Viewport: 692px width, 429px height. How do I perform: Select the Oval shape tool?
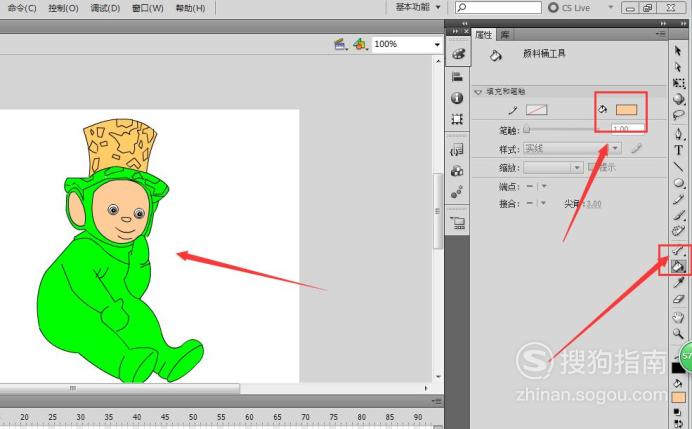[678, 183]
